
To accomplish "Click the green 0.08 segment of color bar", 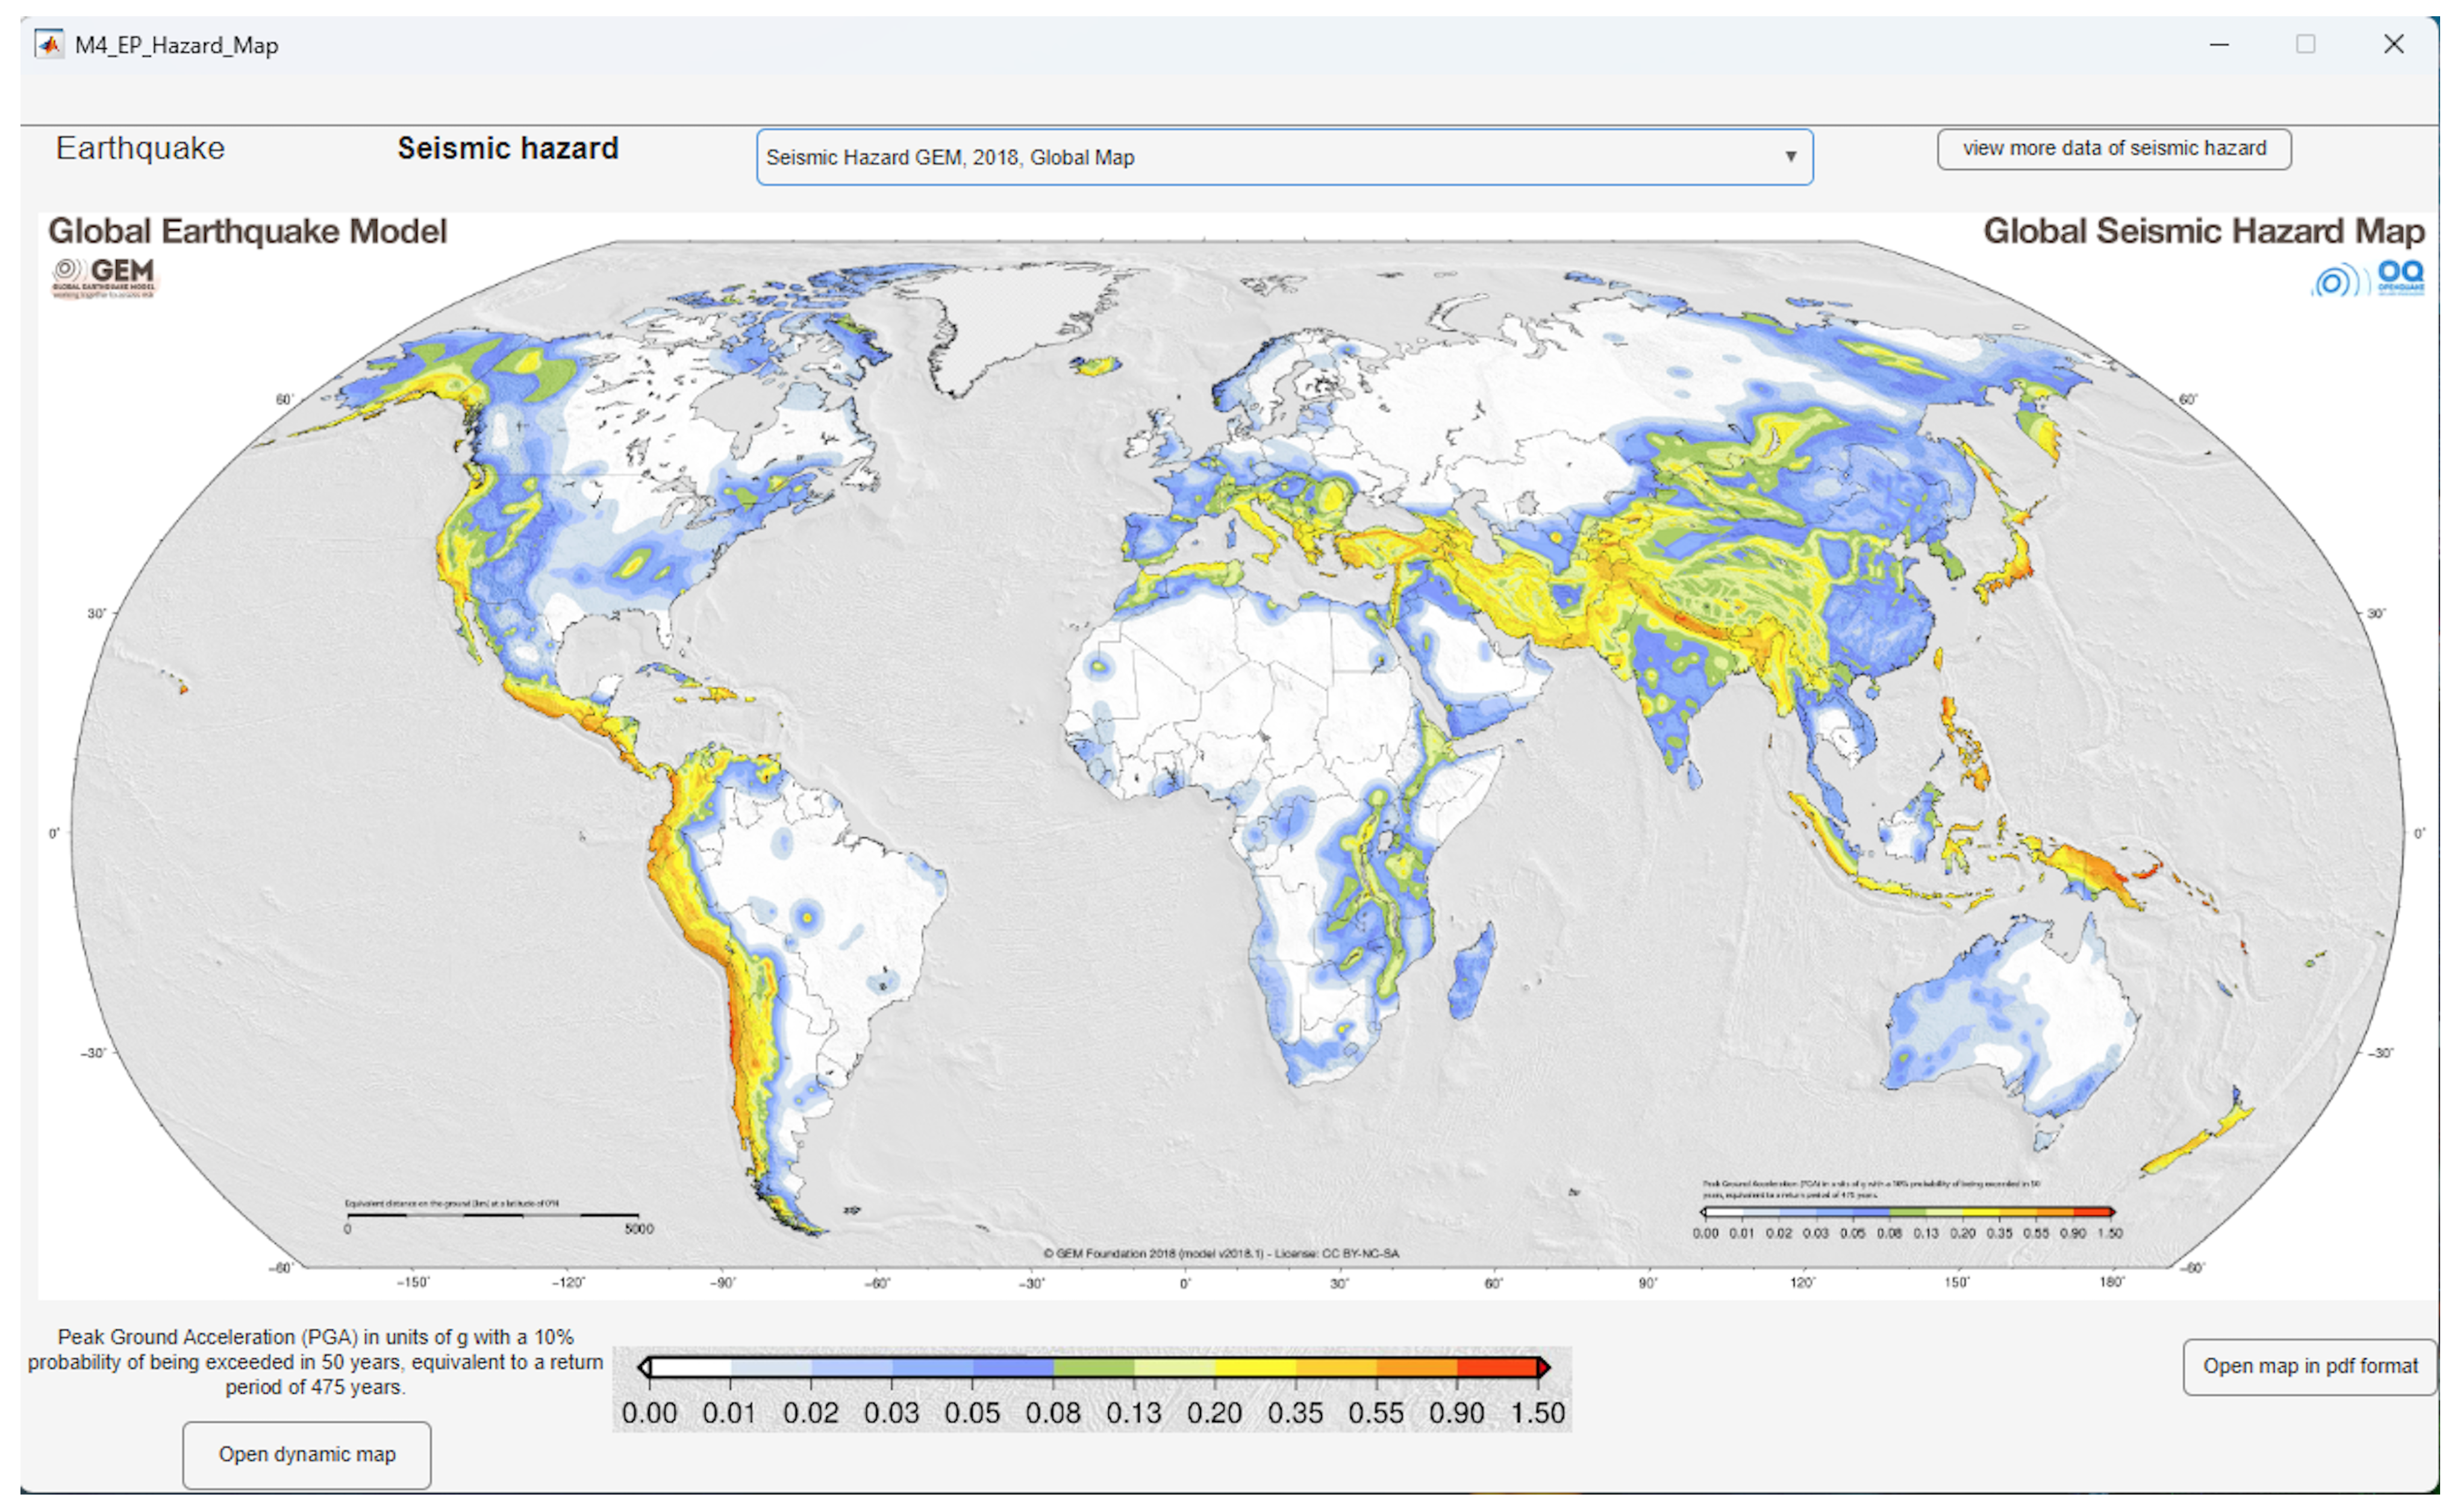I will pyautogui.click(x=1093, y=1367).
